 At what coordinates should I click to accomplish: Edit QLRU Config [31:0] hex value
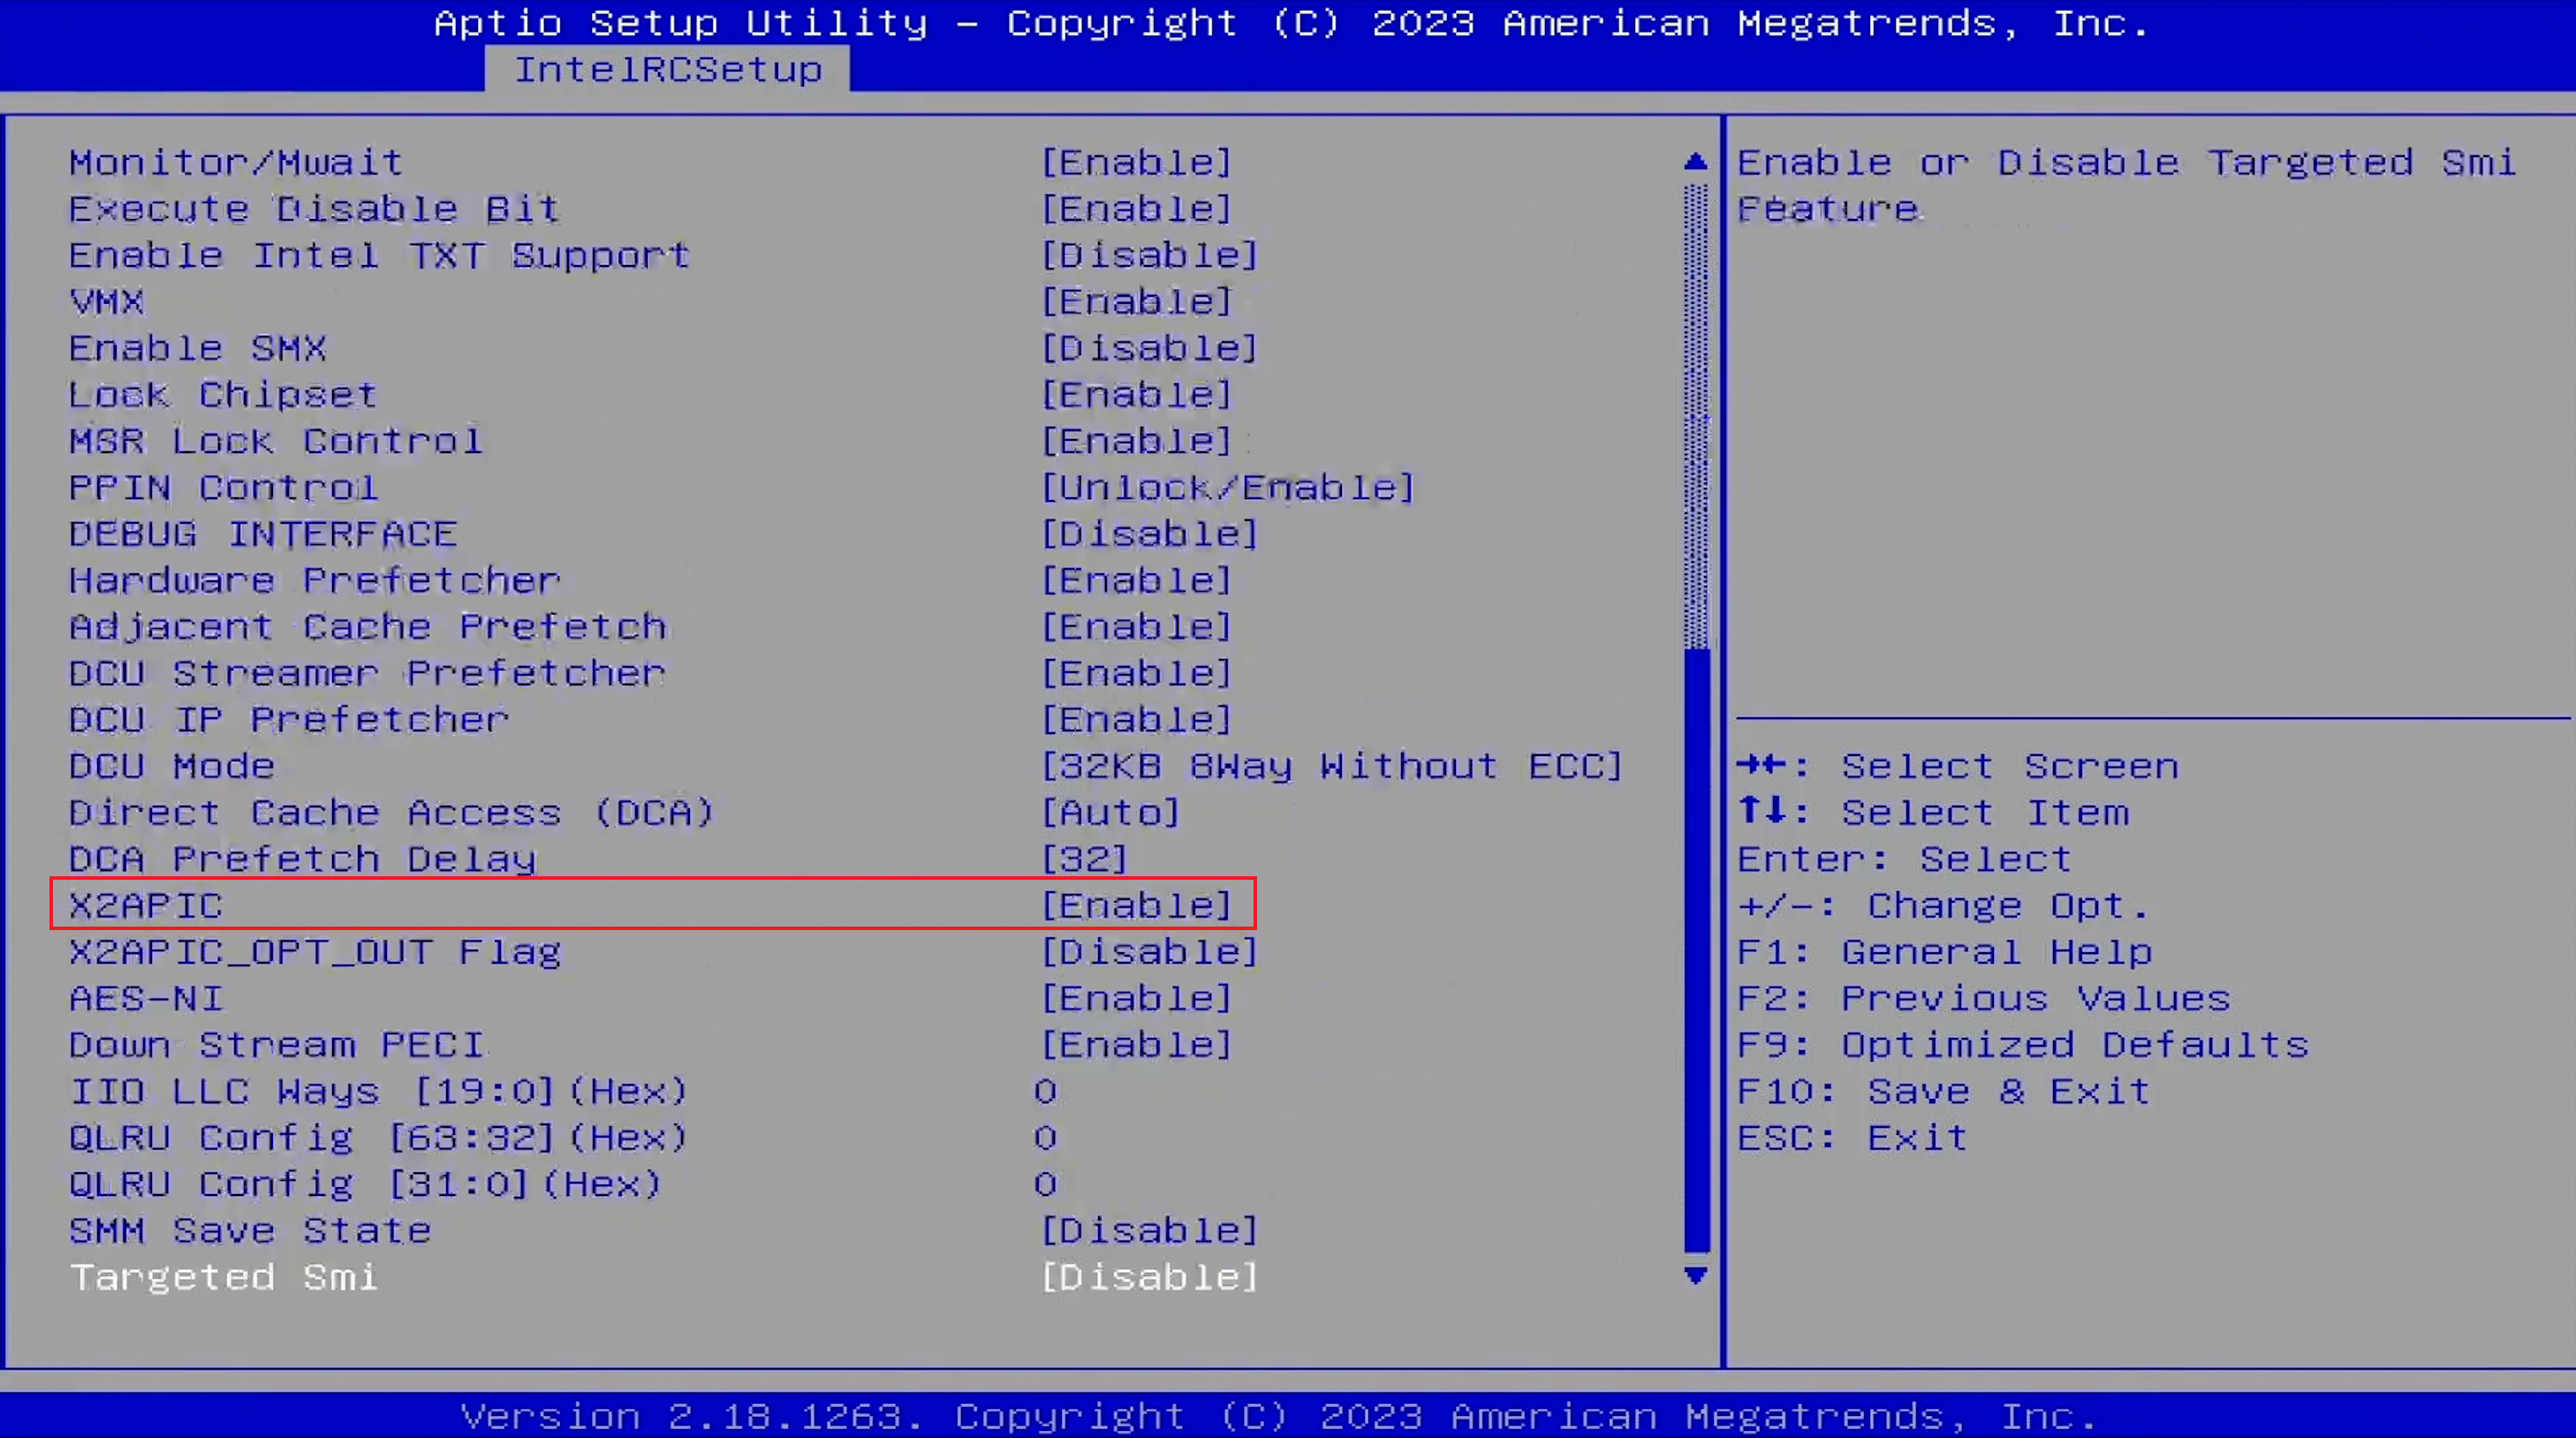tap(1045, 1184)
